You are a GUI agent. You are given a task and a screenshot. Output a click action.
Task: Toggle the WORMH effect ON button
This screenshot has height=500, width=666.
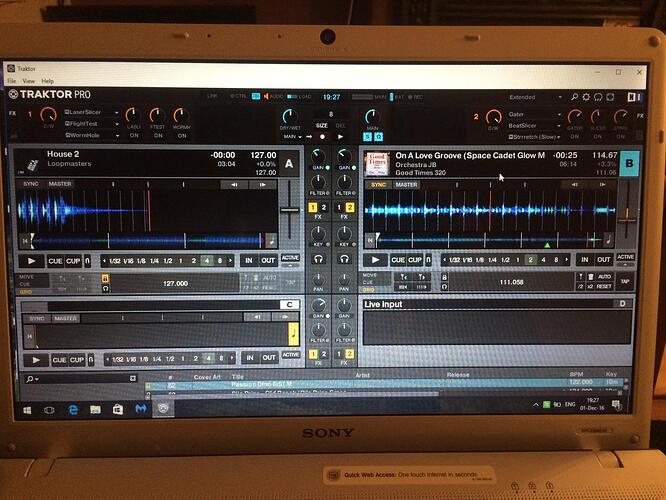pos(182,136)
